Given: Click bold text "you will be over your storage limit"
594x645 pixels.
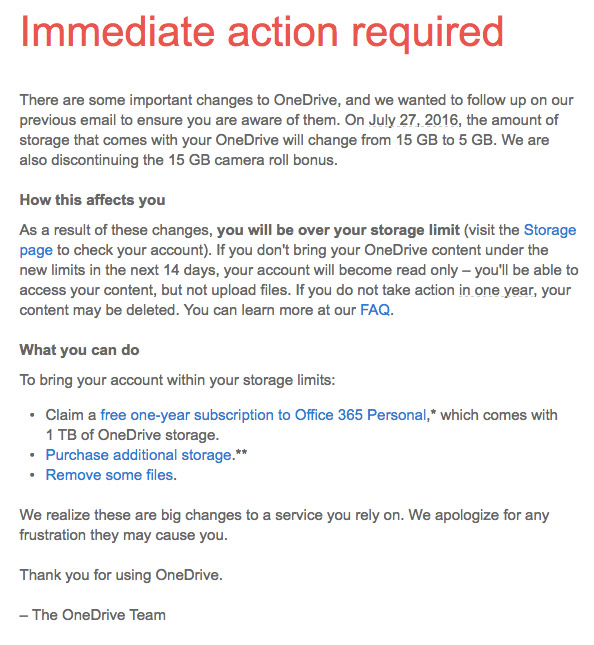Looking at the screenshot, I should coord(338,230).
